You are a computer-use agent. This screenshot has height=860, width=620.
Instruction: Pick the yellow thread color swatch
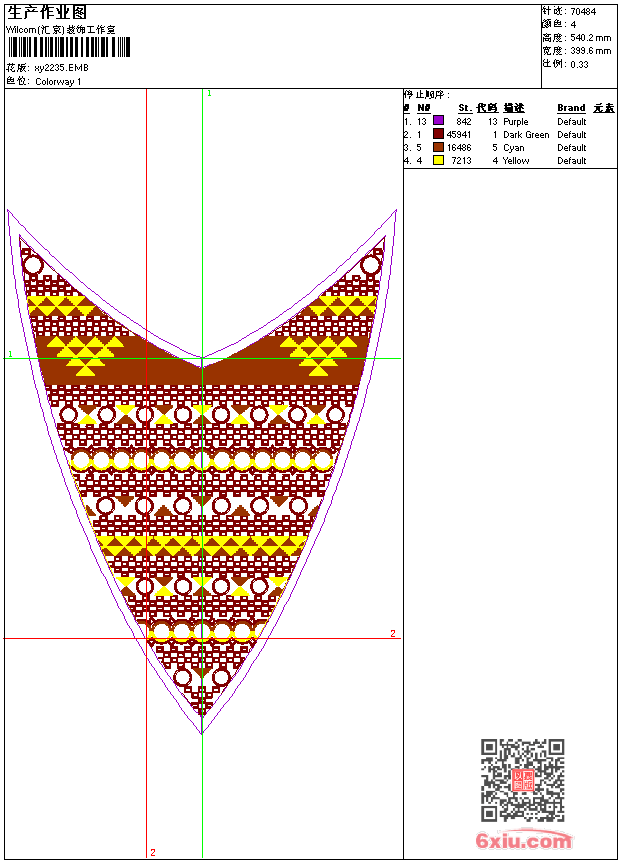[x=438, y=160]
